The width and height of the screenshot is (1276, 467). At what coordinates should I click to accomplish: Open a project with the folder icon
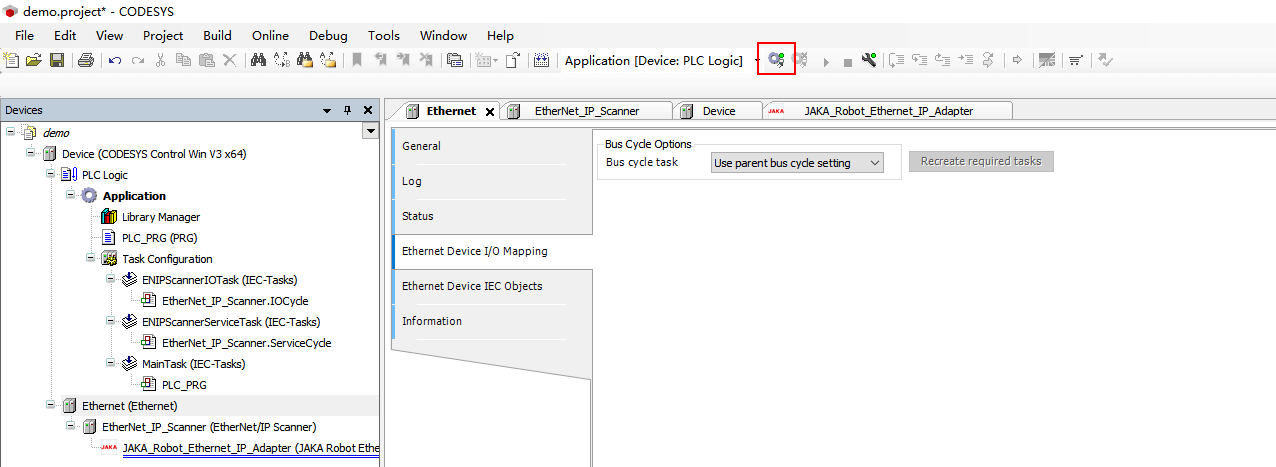click(x=34, y=60)
